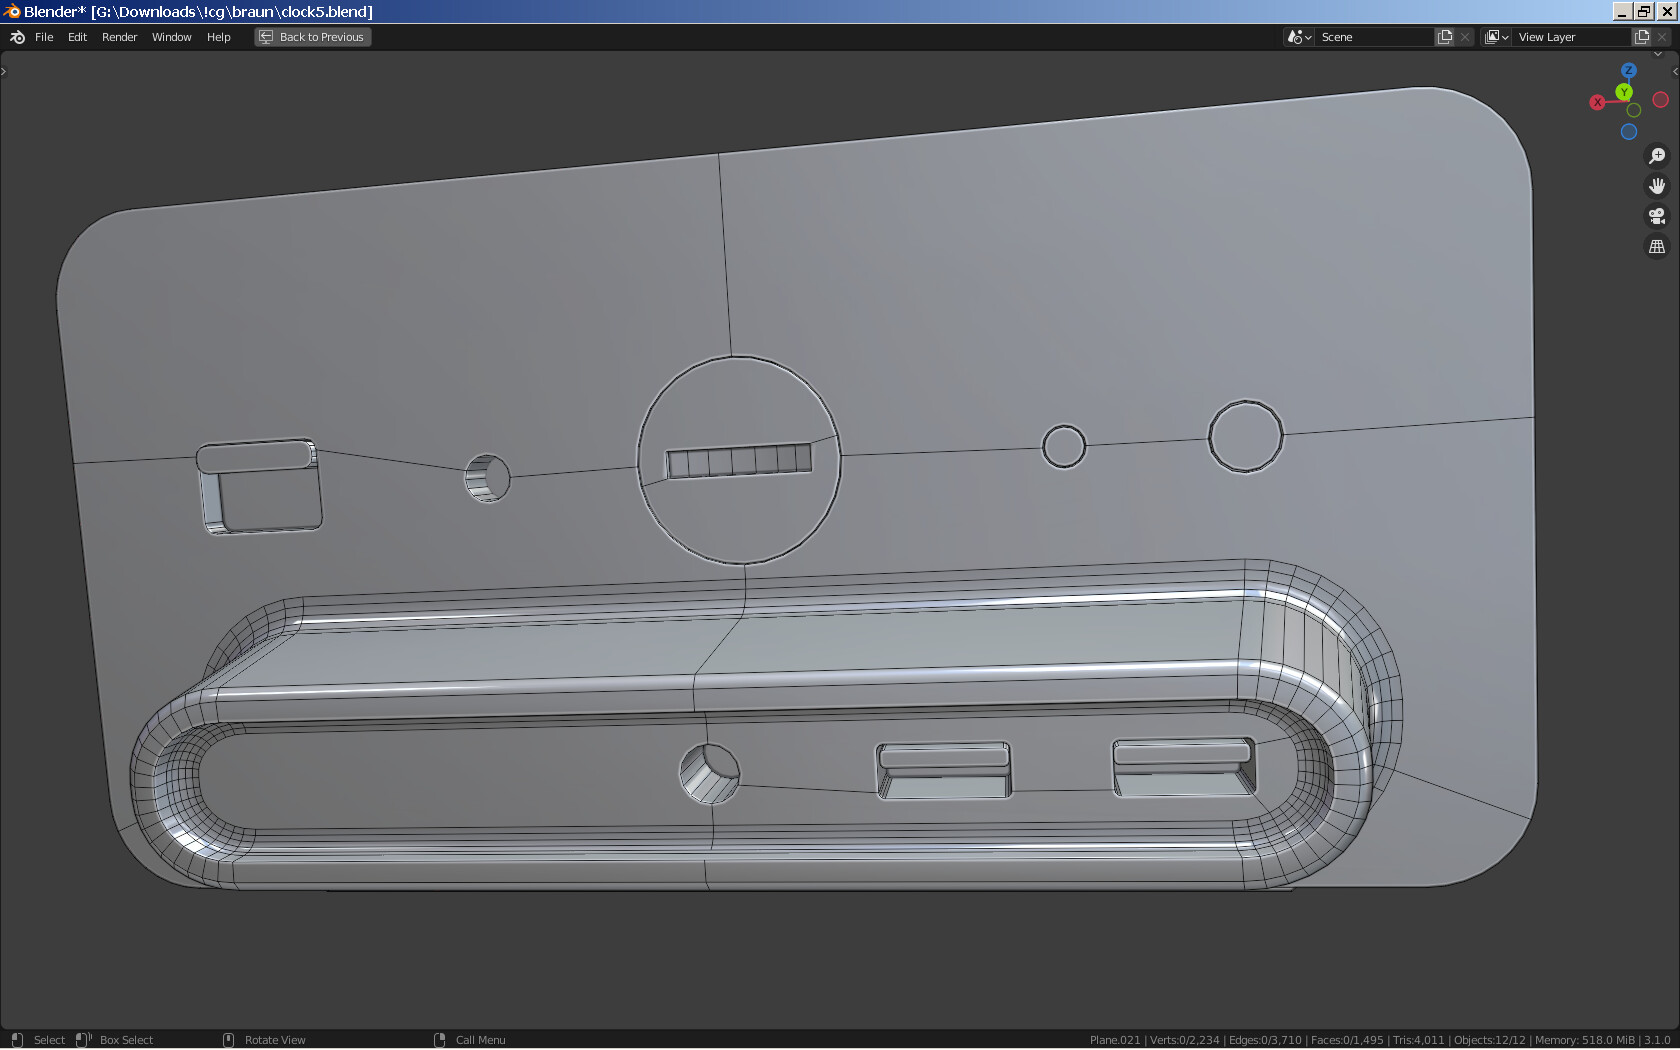1680x1050 pixels.
Task: Open the View Layer browse dropdown
Action: (x=1496, y=37)
